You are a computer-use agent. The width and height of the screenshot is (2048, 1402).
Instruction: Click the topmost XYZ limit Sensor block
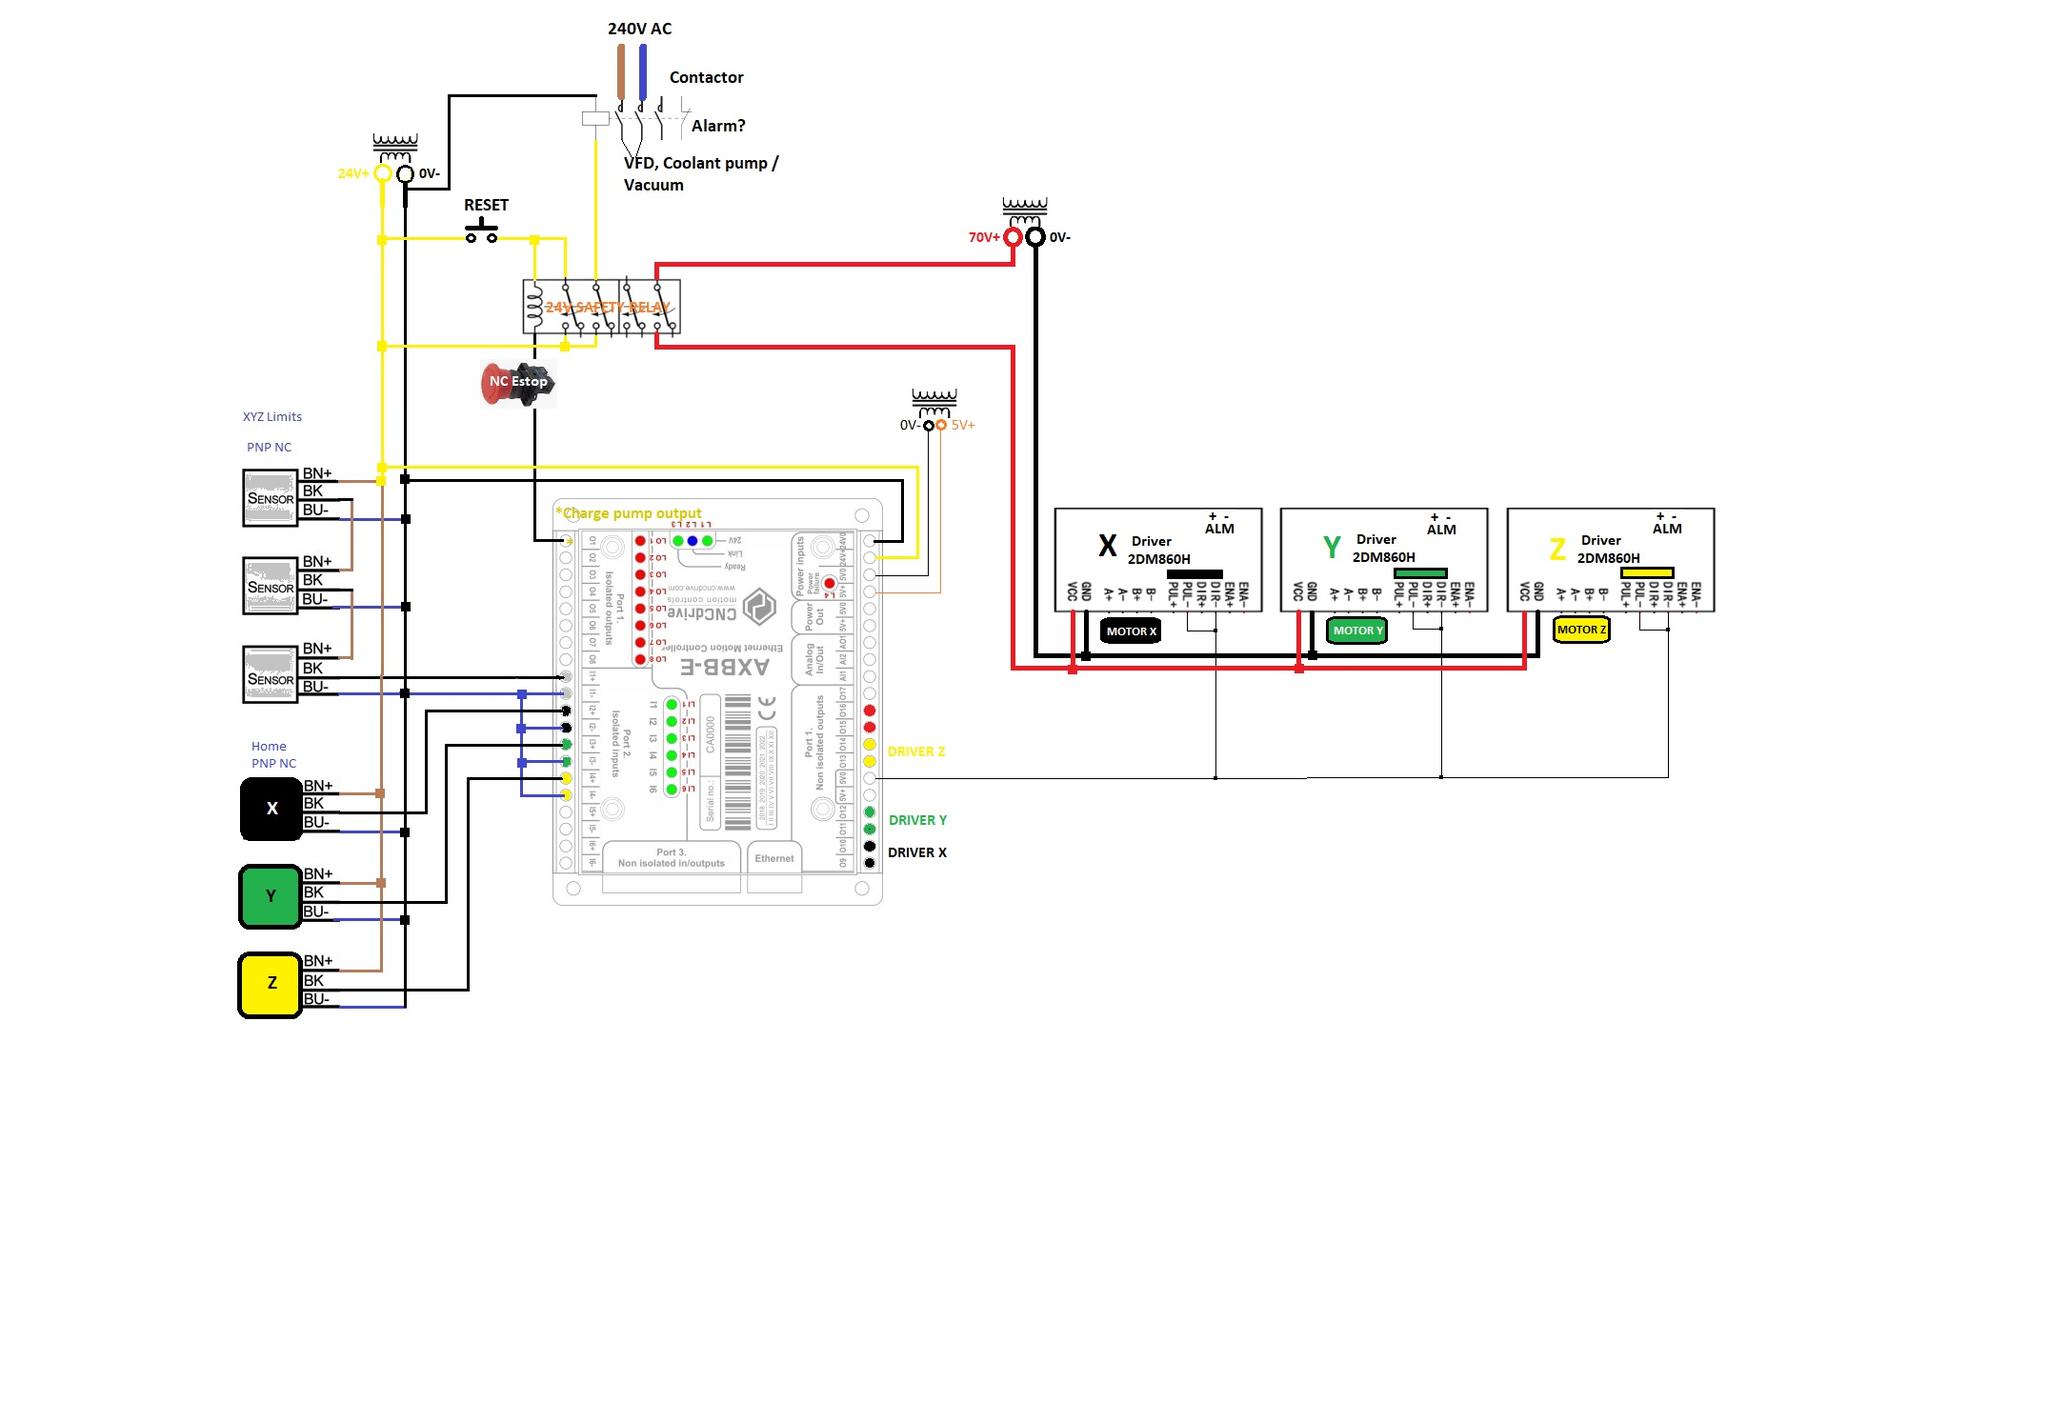270,497
